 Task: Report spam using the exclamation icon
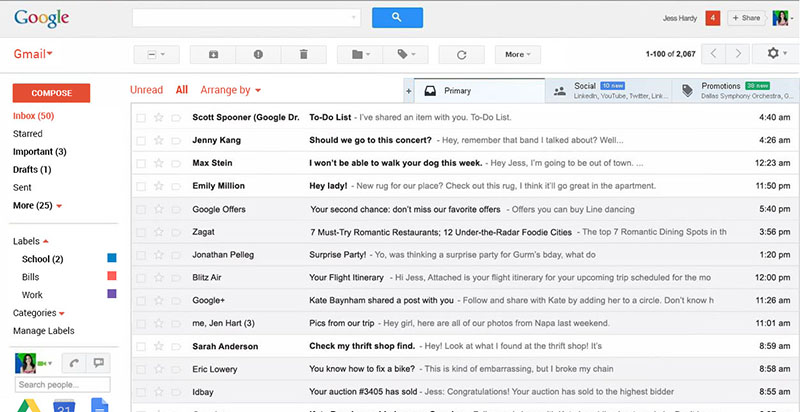pyautogui.click(x=258, y=55)
